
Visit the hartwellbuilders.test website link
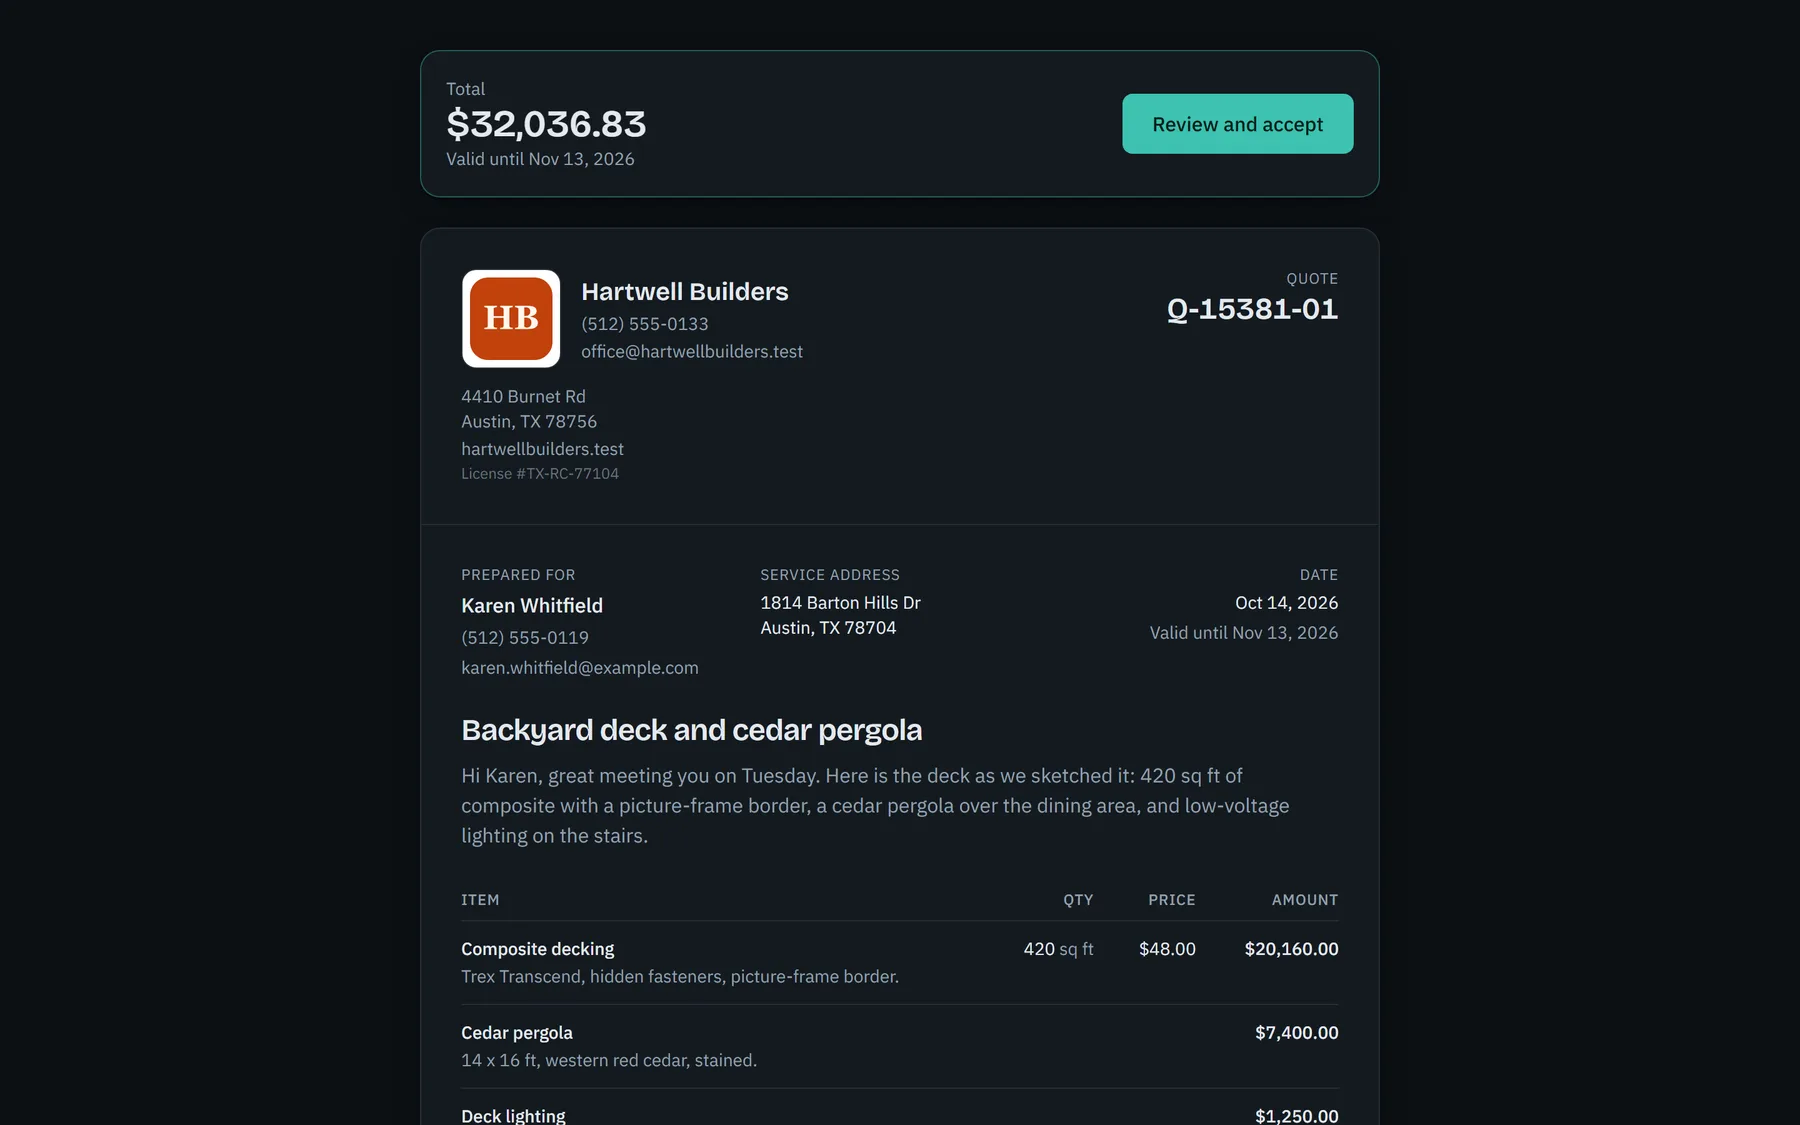(542, 449)
